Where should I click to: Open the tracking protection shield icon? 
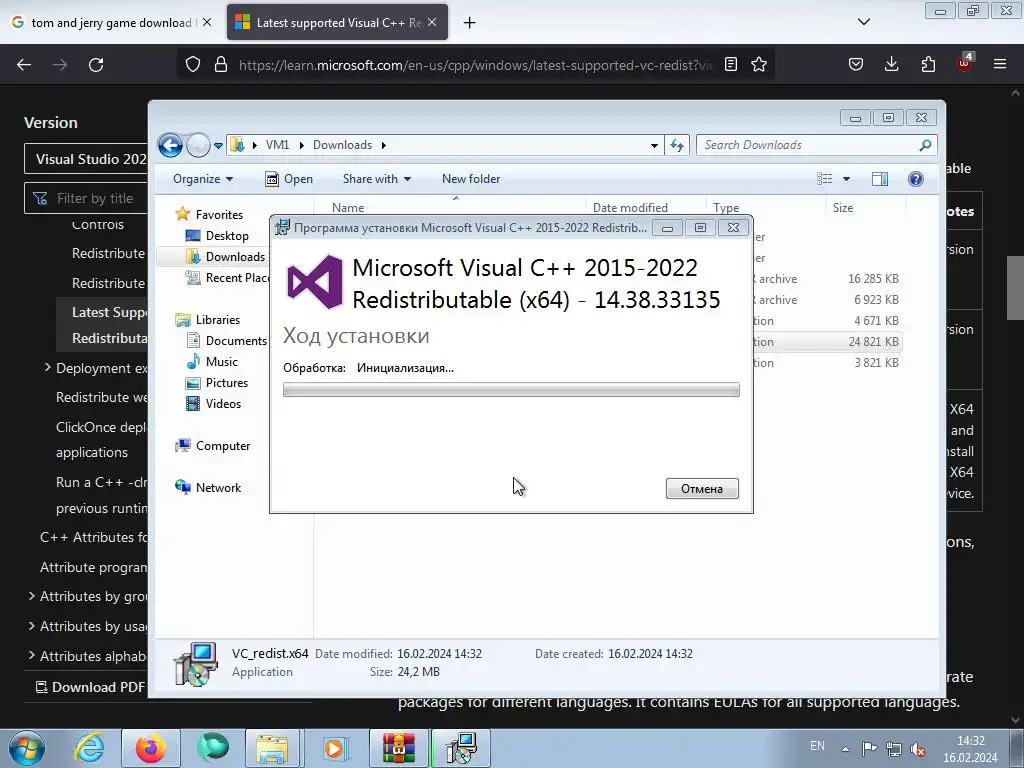pyautogui.click(x=193, y=65)
